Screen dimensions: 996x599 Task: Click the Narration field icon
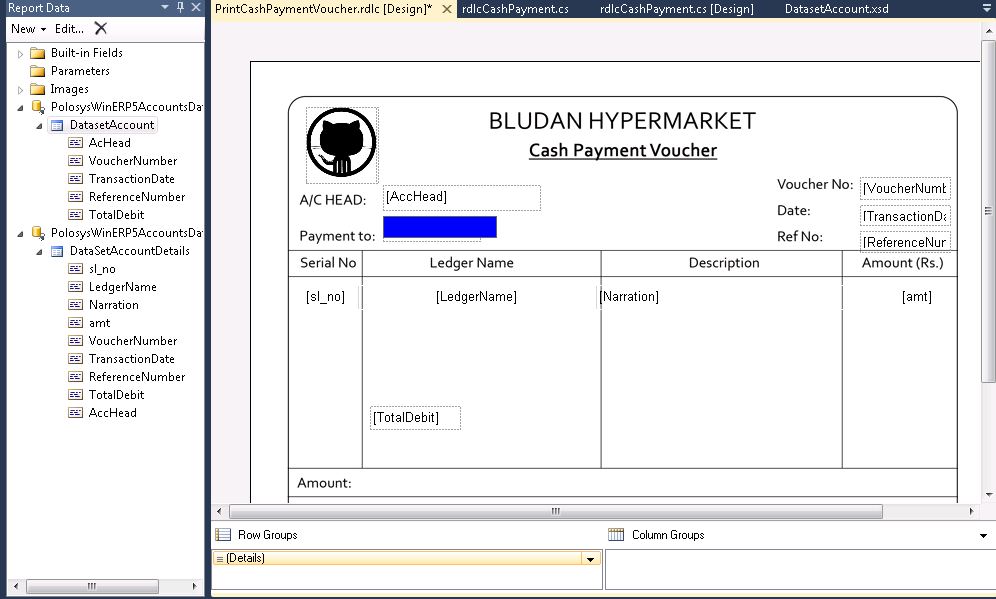[x=76, y=305]
